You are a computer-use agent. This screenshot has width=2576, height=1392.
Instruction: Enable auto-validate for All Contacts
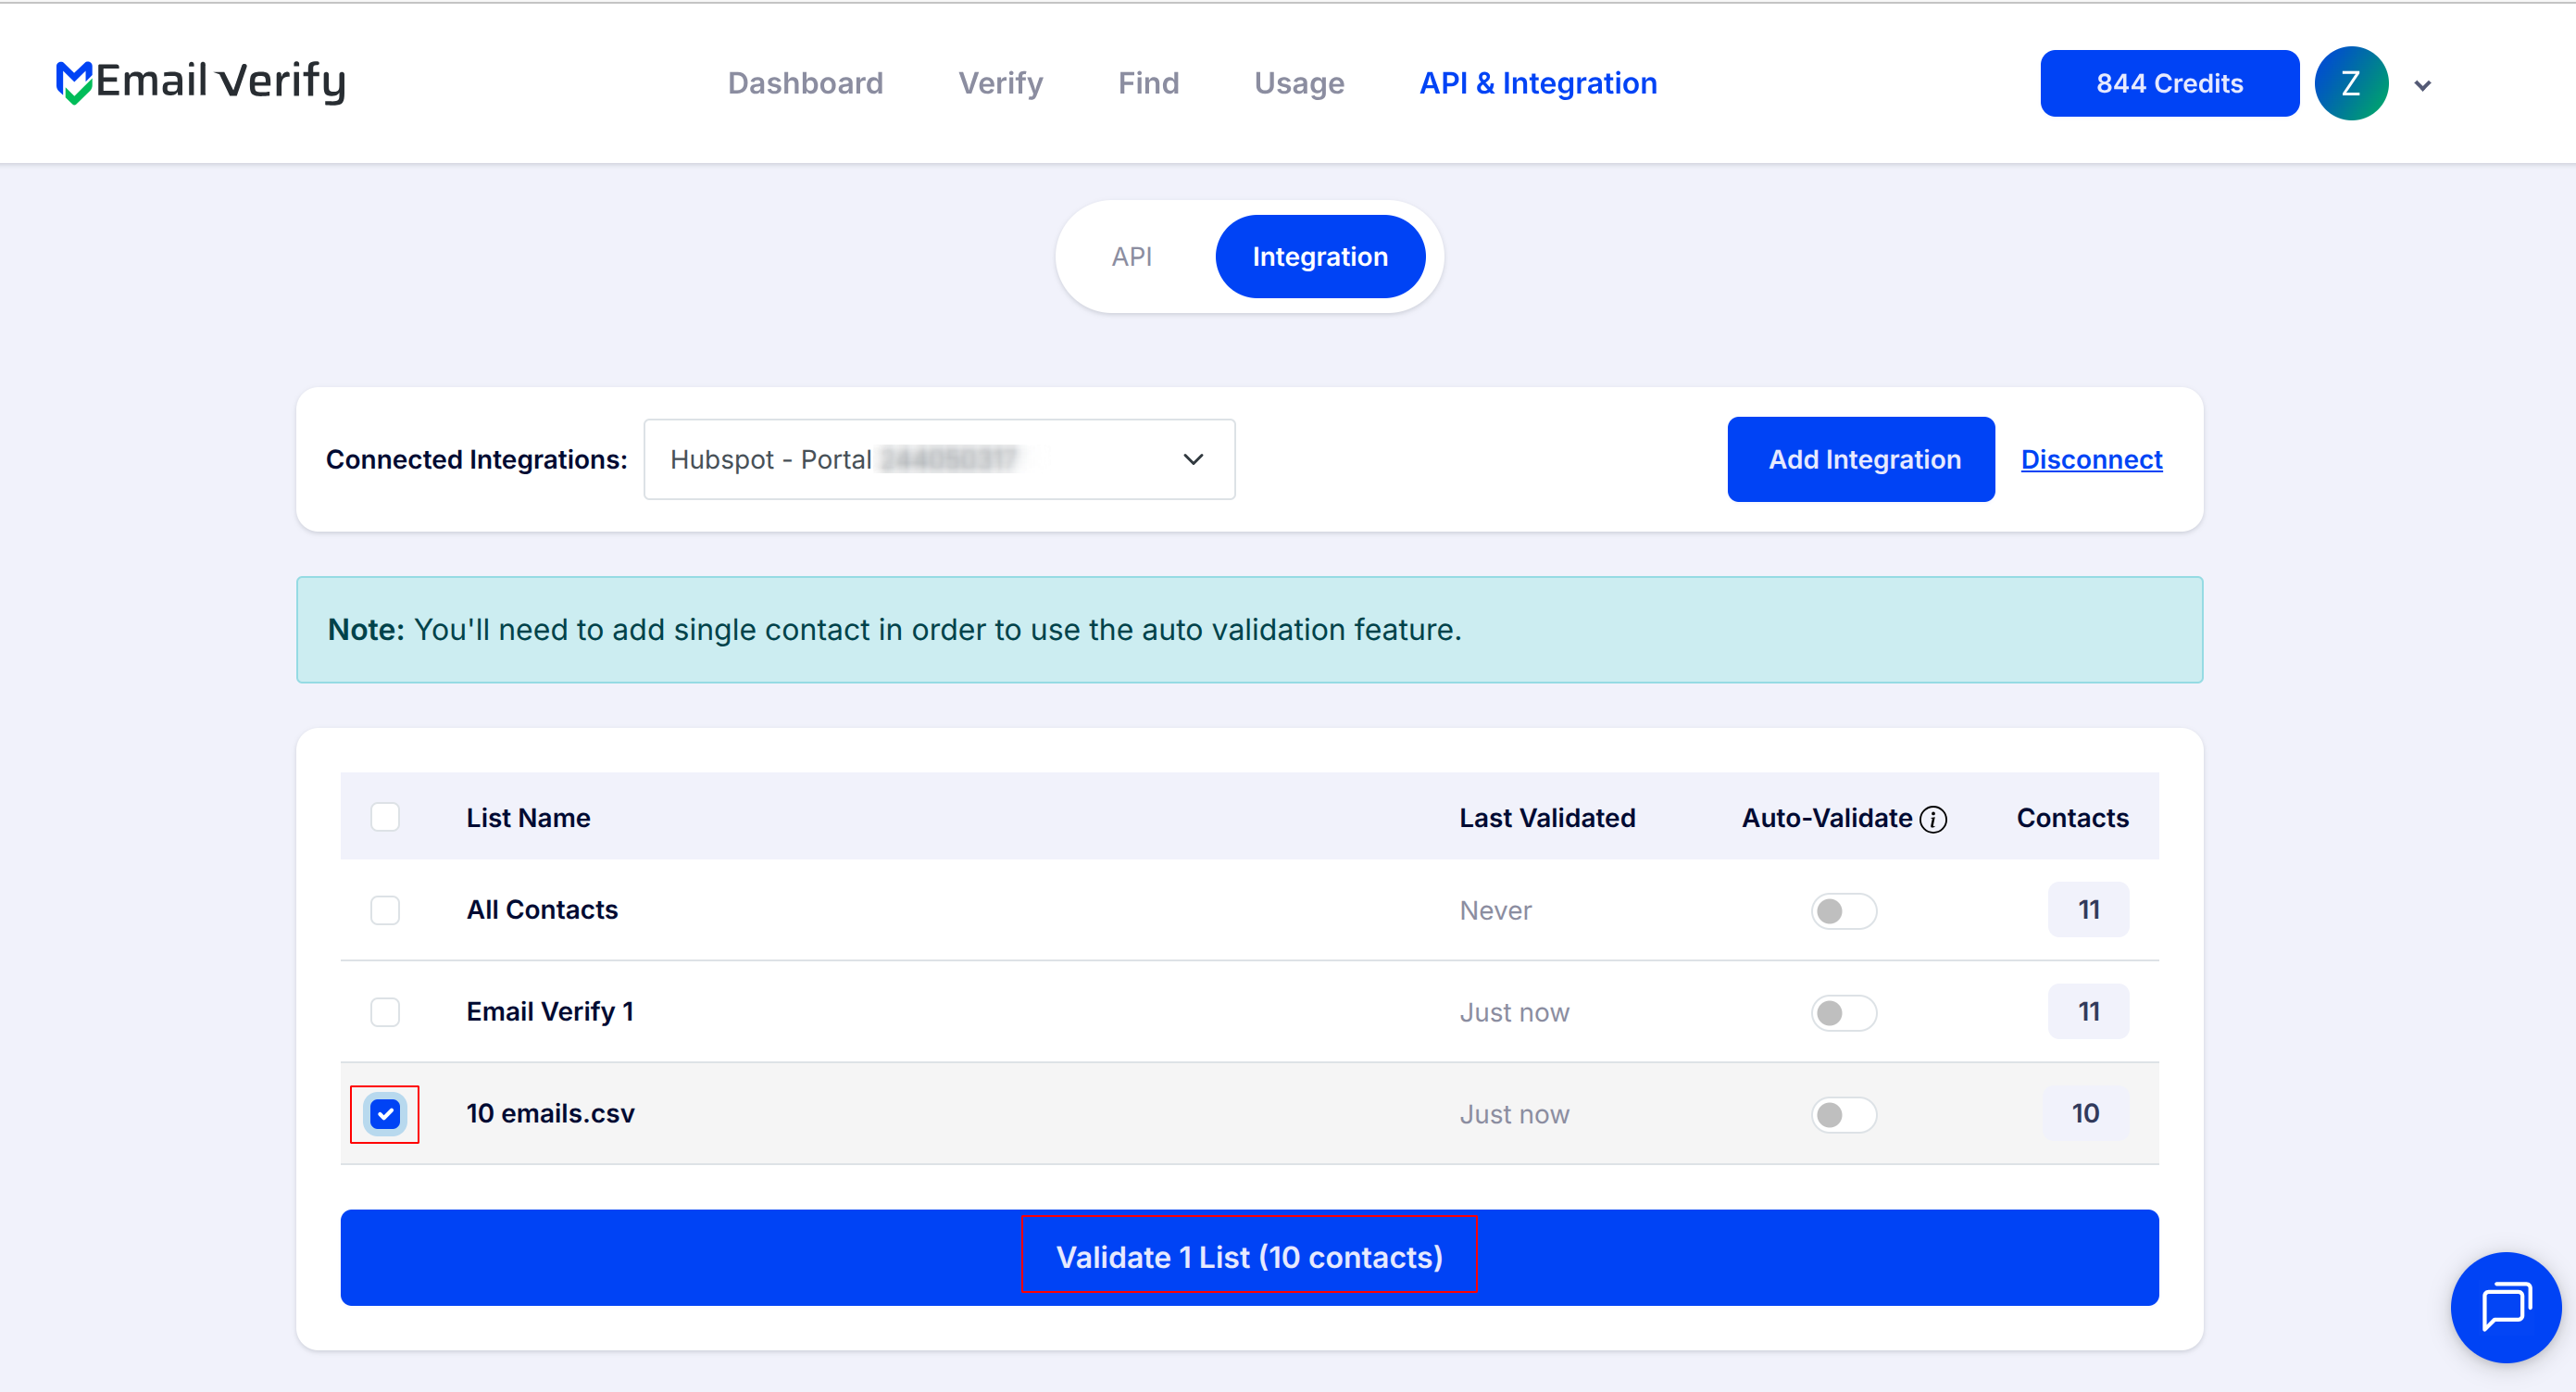pos(1843,911)
